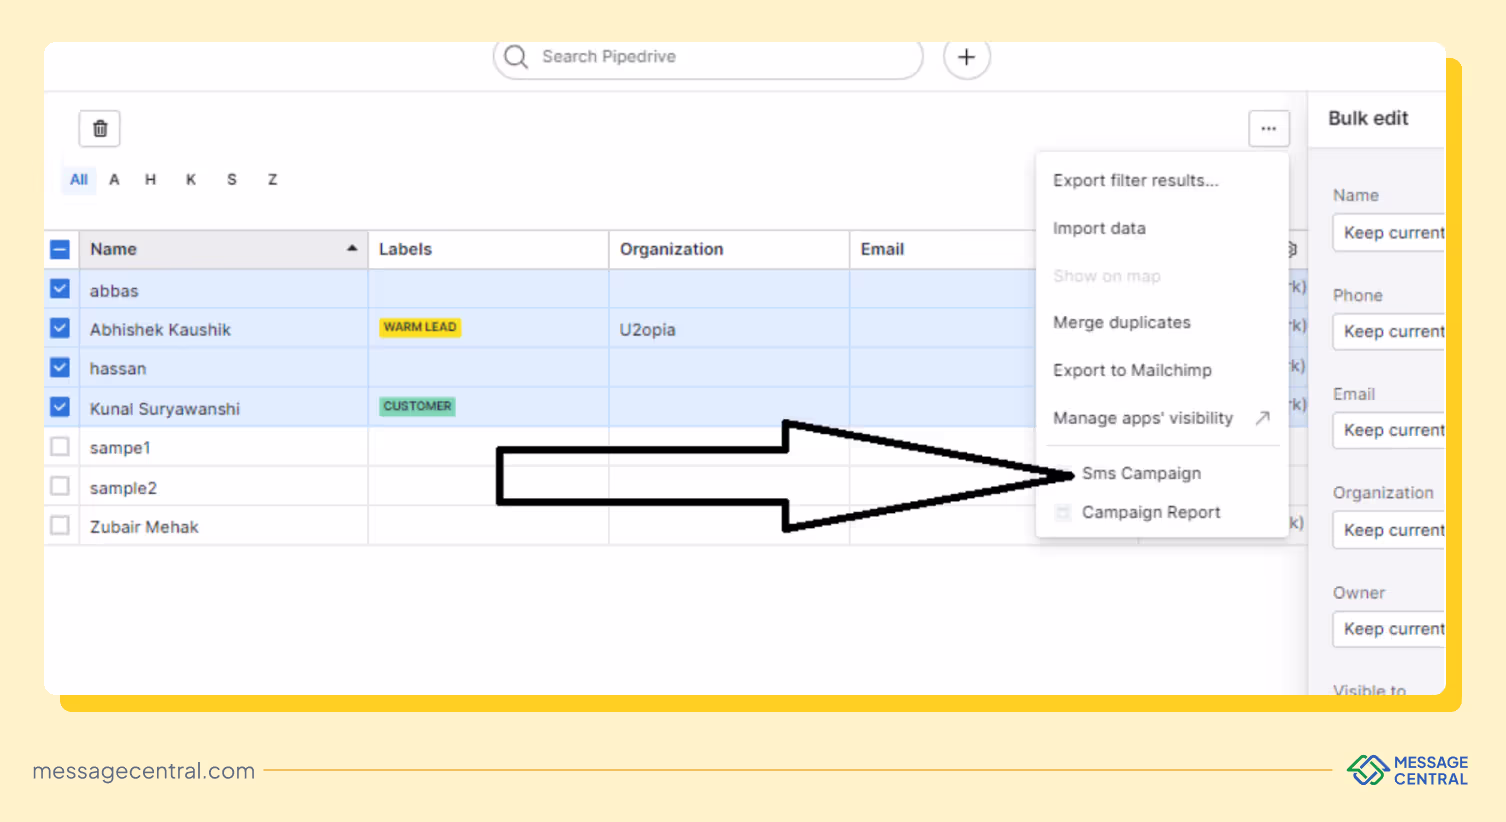Image resolution: width=1506 pixels, height=822 pixels.
Task: Open the three-dots more options button
Action: (x=1268, y=128)
